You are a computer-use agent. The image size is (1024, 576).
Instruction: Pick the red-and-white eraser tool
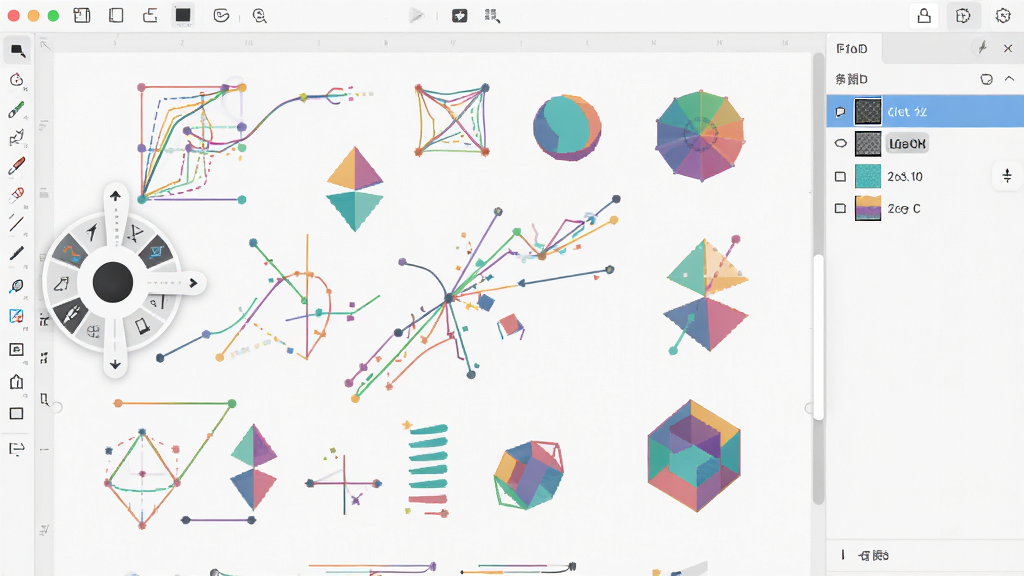pos(16,195)
